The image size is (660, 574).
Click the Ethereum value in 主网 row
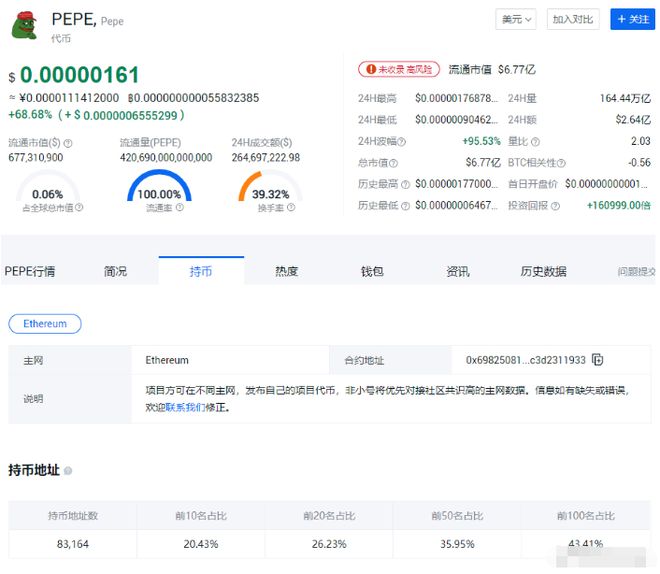tap(167, 360)
